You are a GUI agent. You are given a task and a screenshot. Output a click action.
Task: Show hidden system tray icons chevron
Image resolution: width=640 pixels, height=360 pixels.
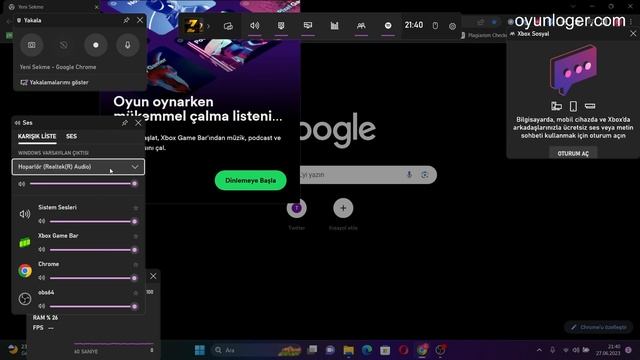point(539,350)
